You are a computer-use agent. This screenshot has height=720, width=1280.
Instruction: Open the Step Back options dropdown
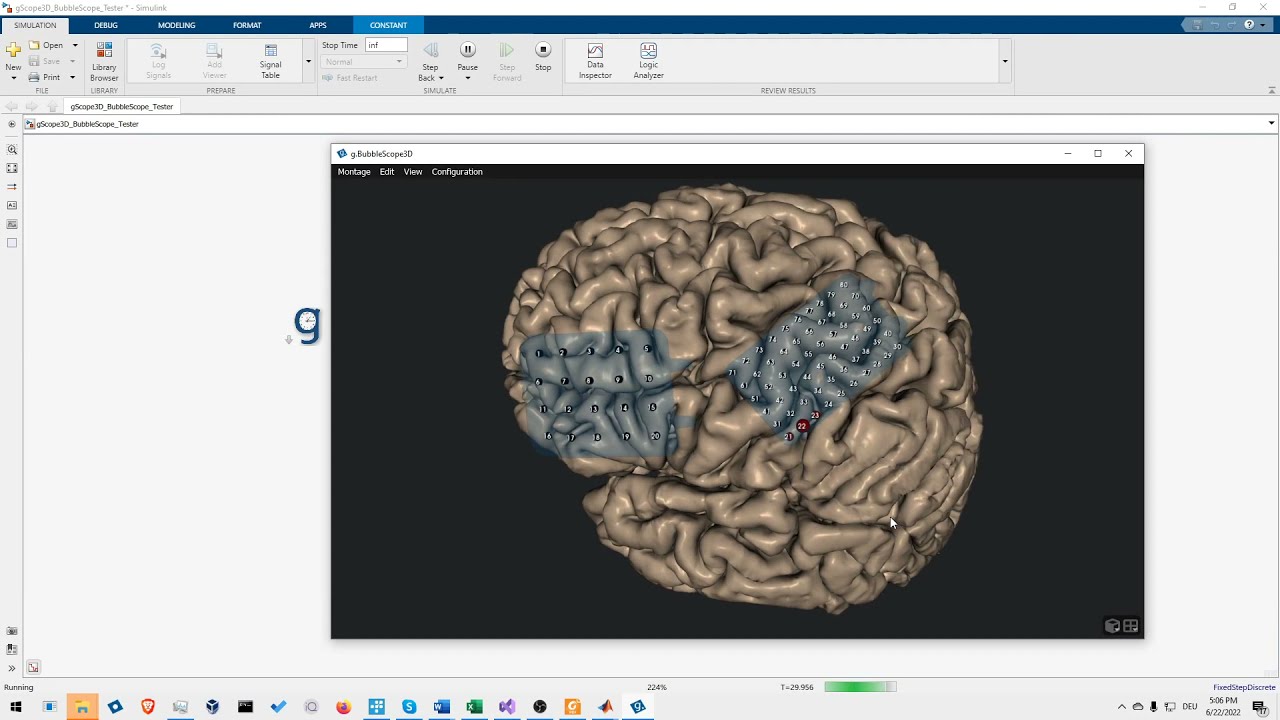click(x=441, y=78)
